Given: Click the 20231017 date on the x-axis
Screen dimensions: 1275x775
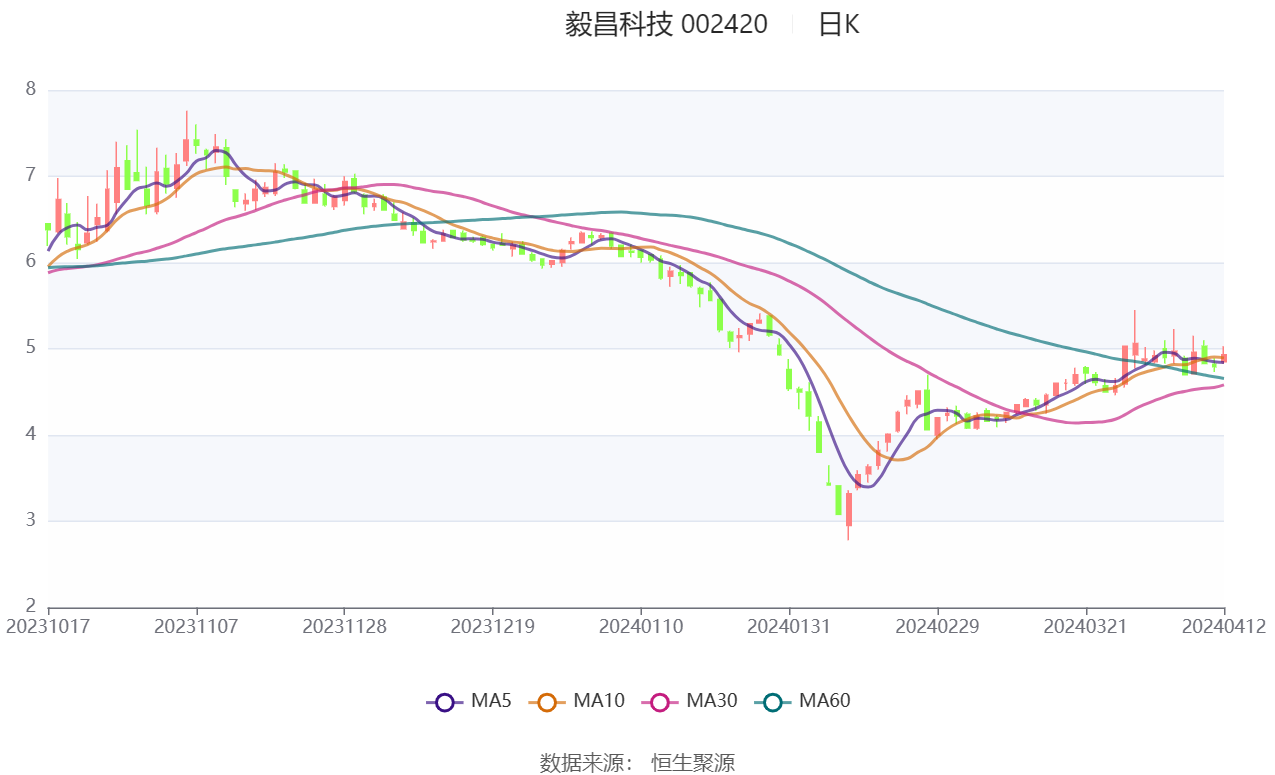Looking at the screenshot, I should 48,627.
